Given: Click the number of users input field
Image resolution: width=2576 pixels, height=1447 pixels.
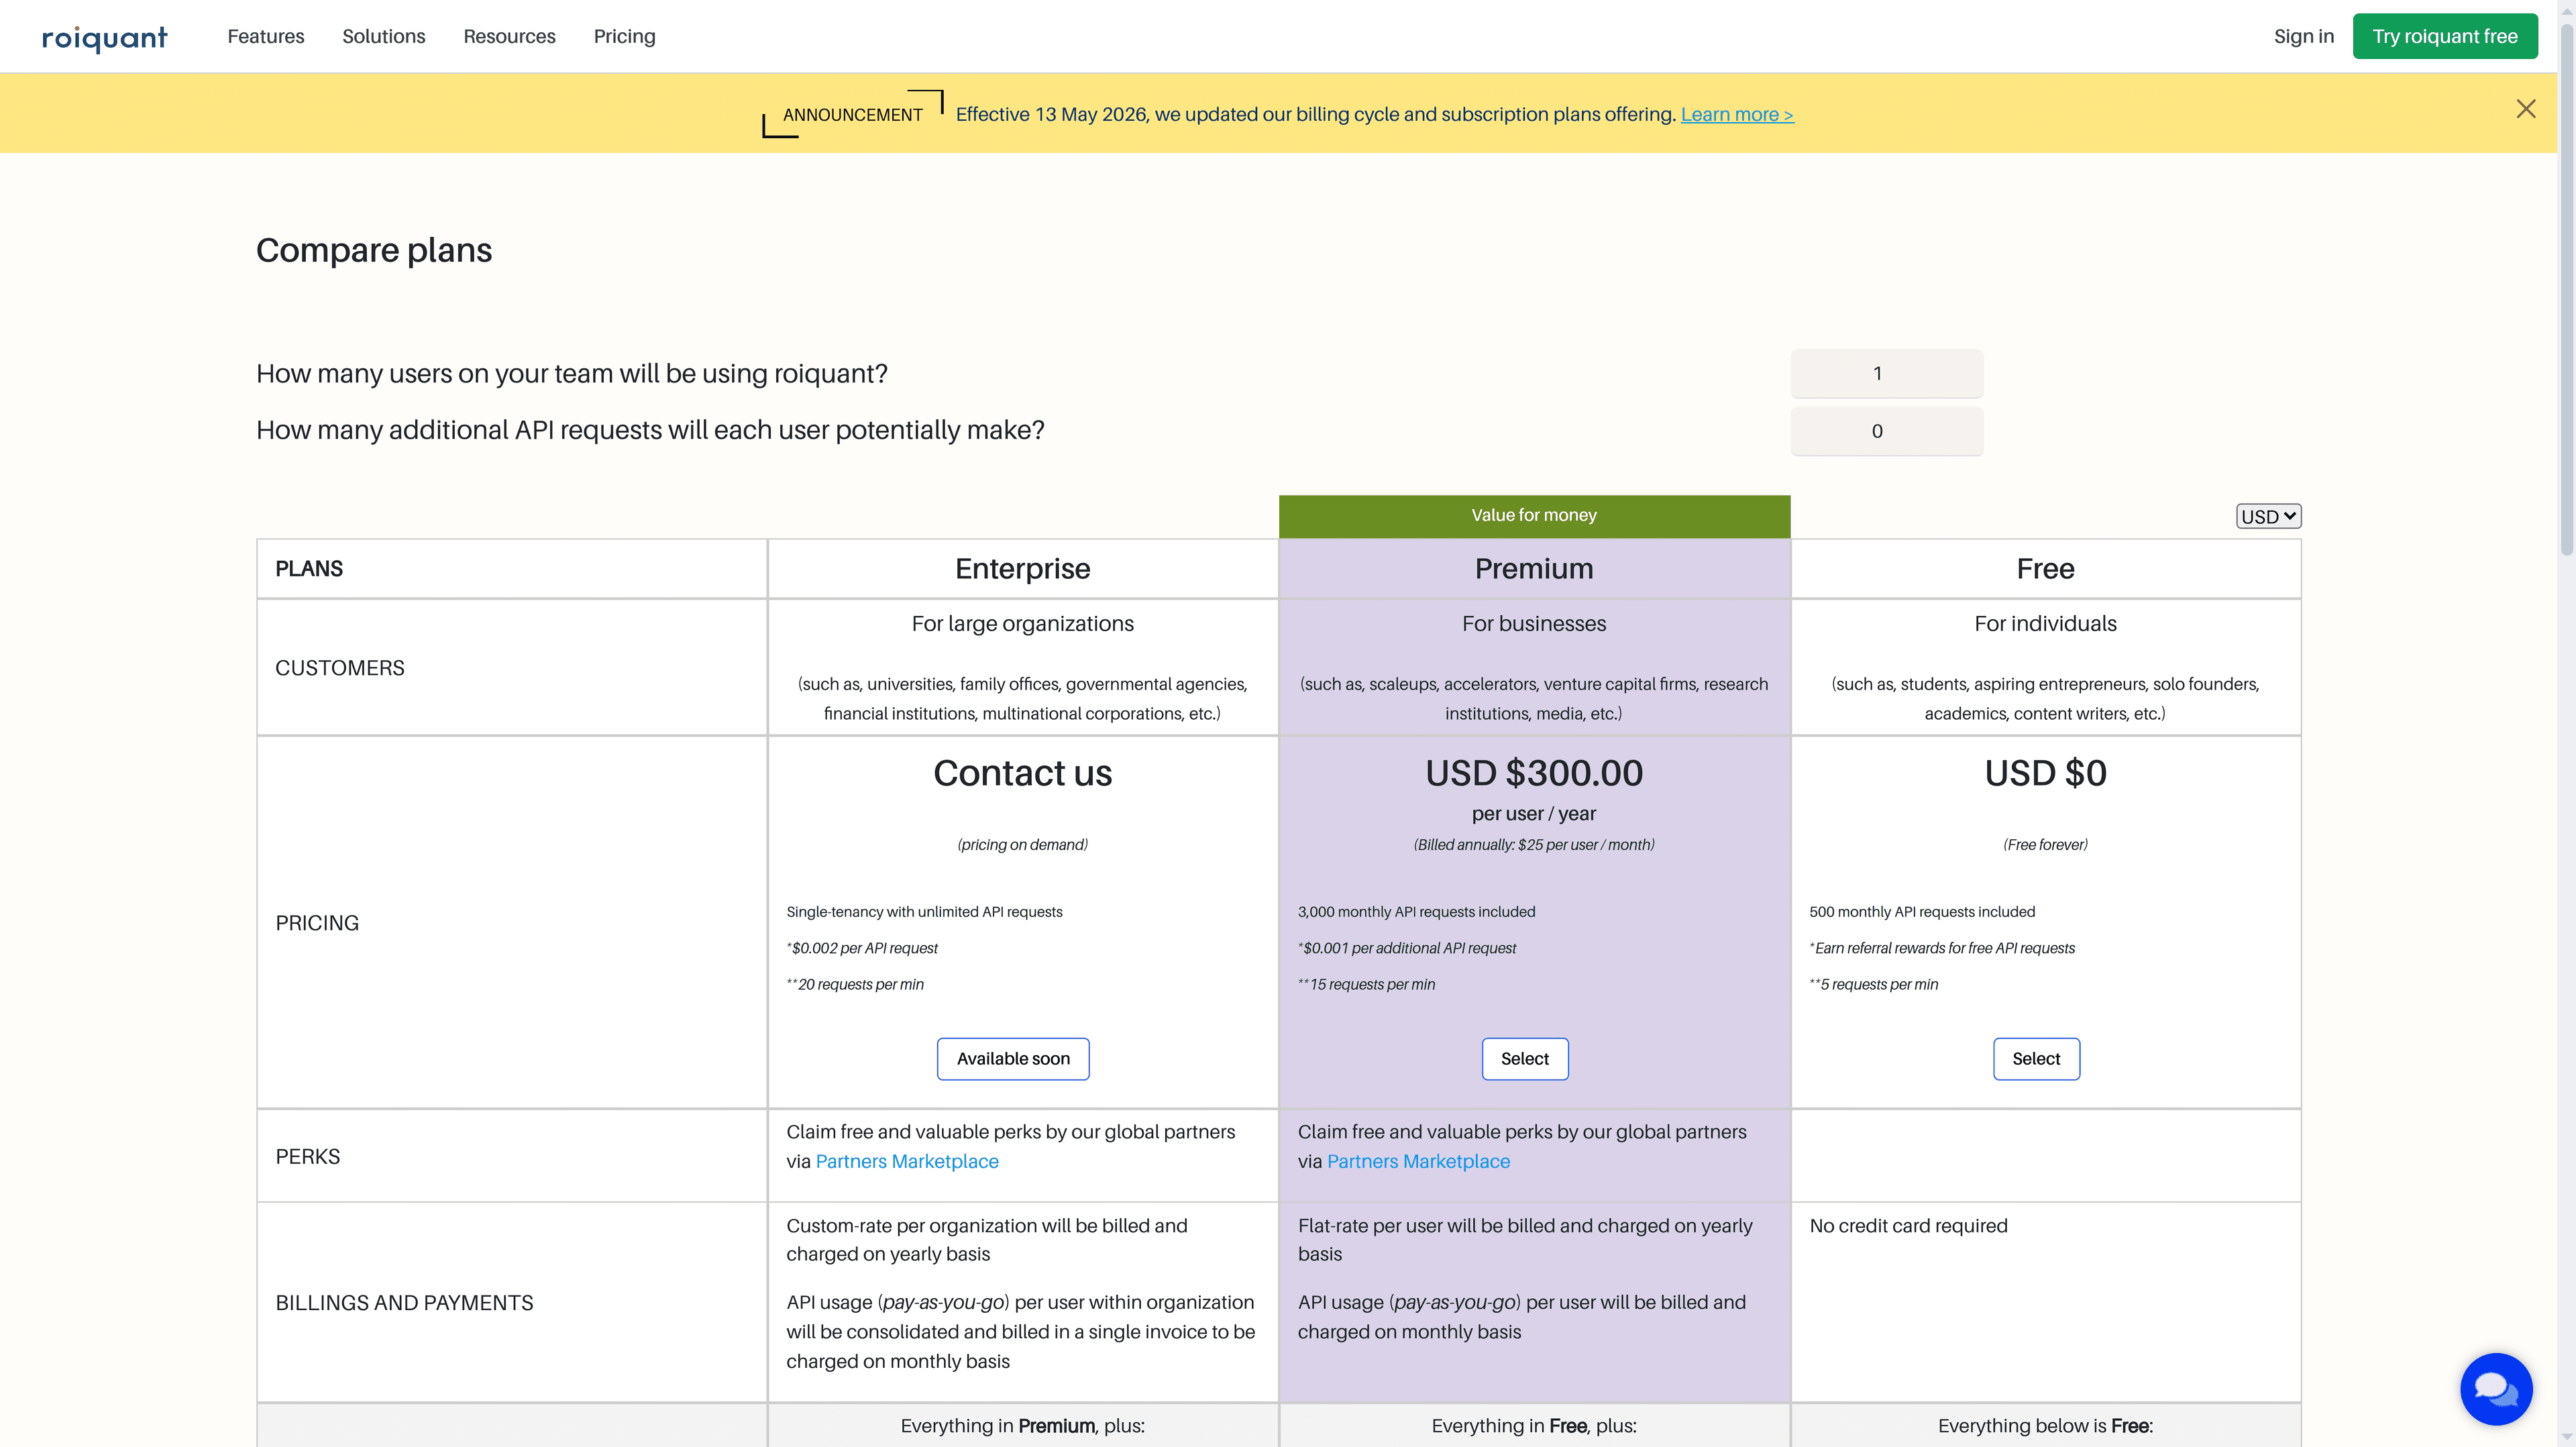Looking at the screenshot, I should pos(1886,373).
